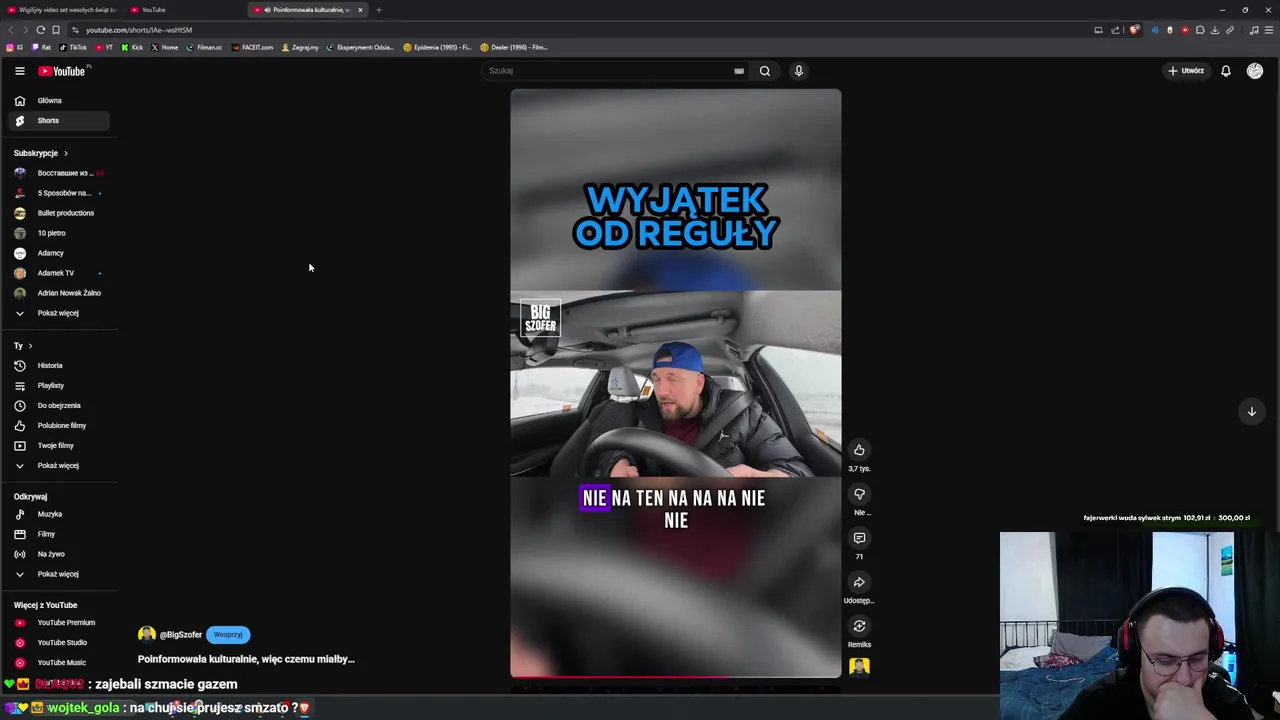Image resolution: width=1280 pixels, height=720 pixels.
Task: Open Brave Shields lion icon
Action: coord(1134,30)
